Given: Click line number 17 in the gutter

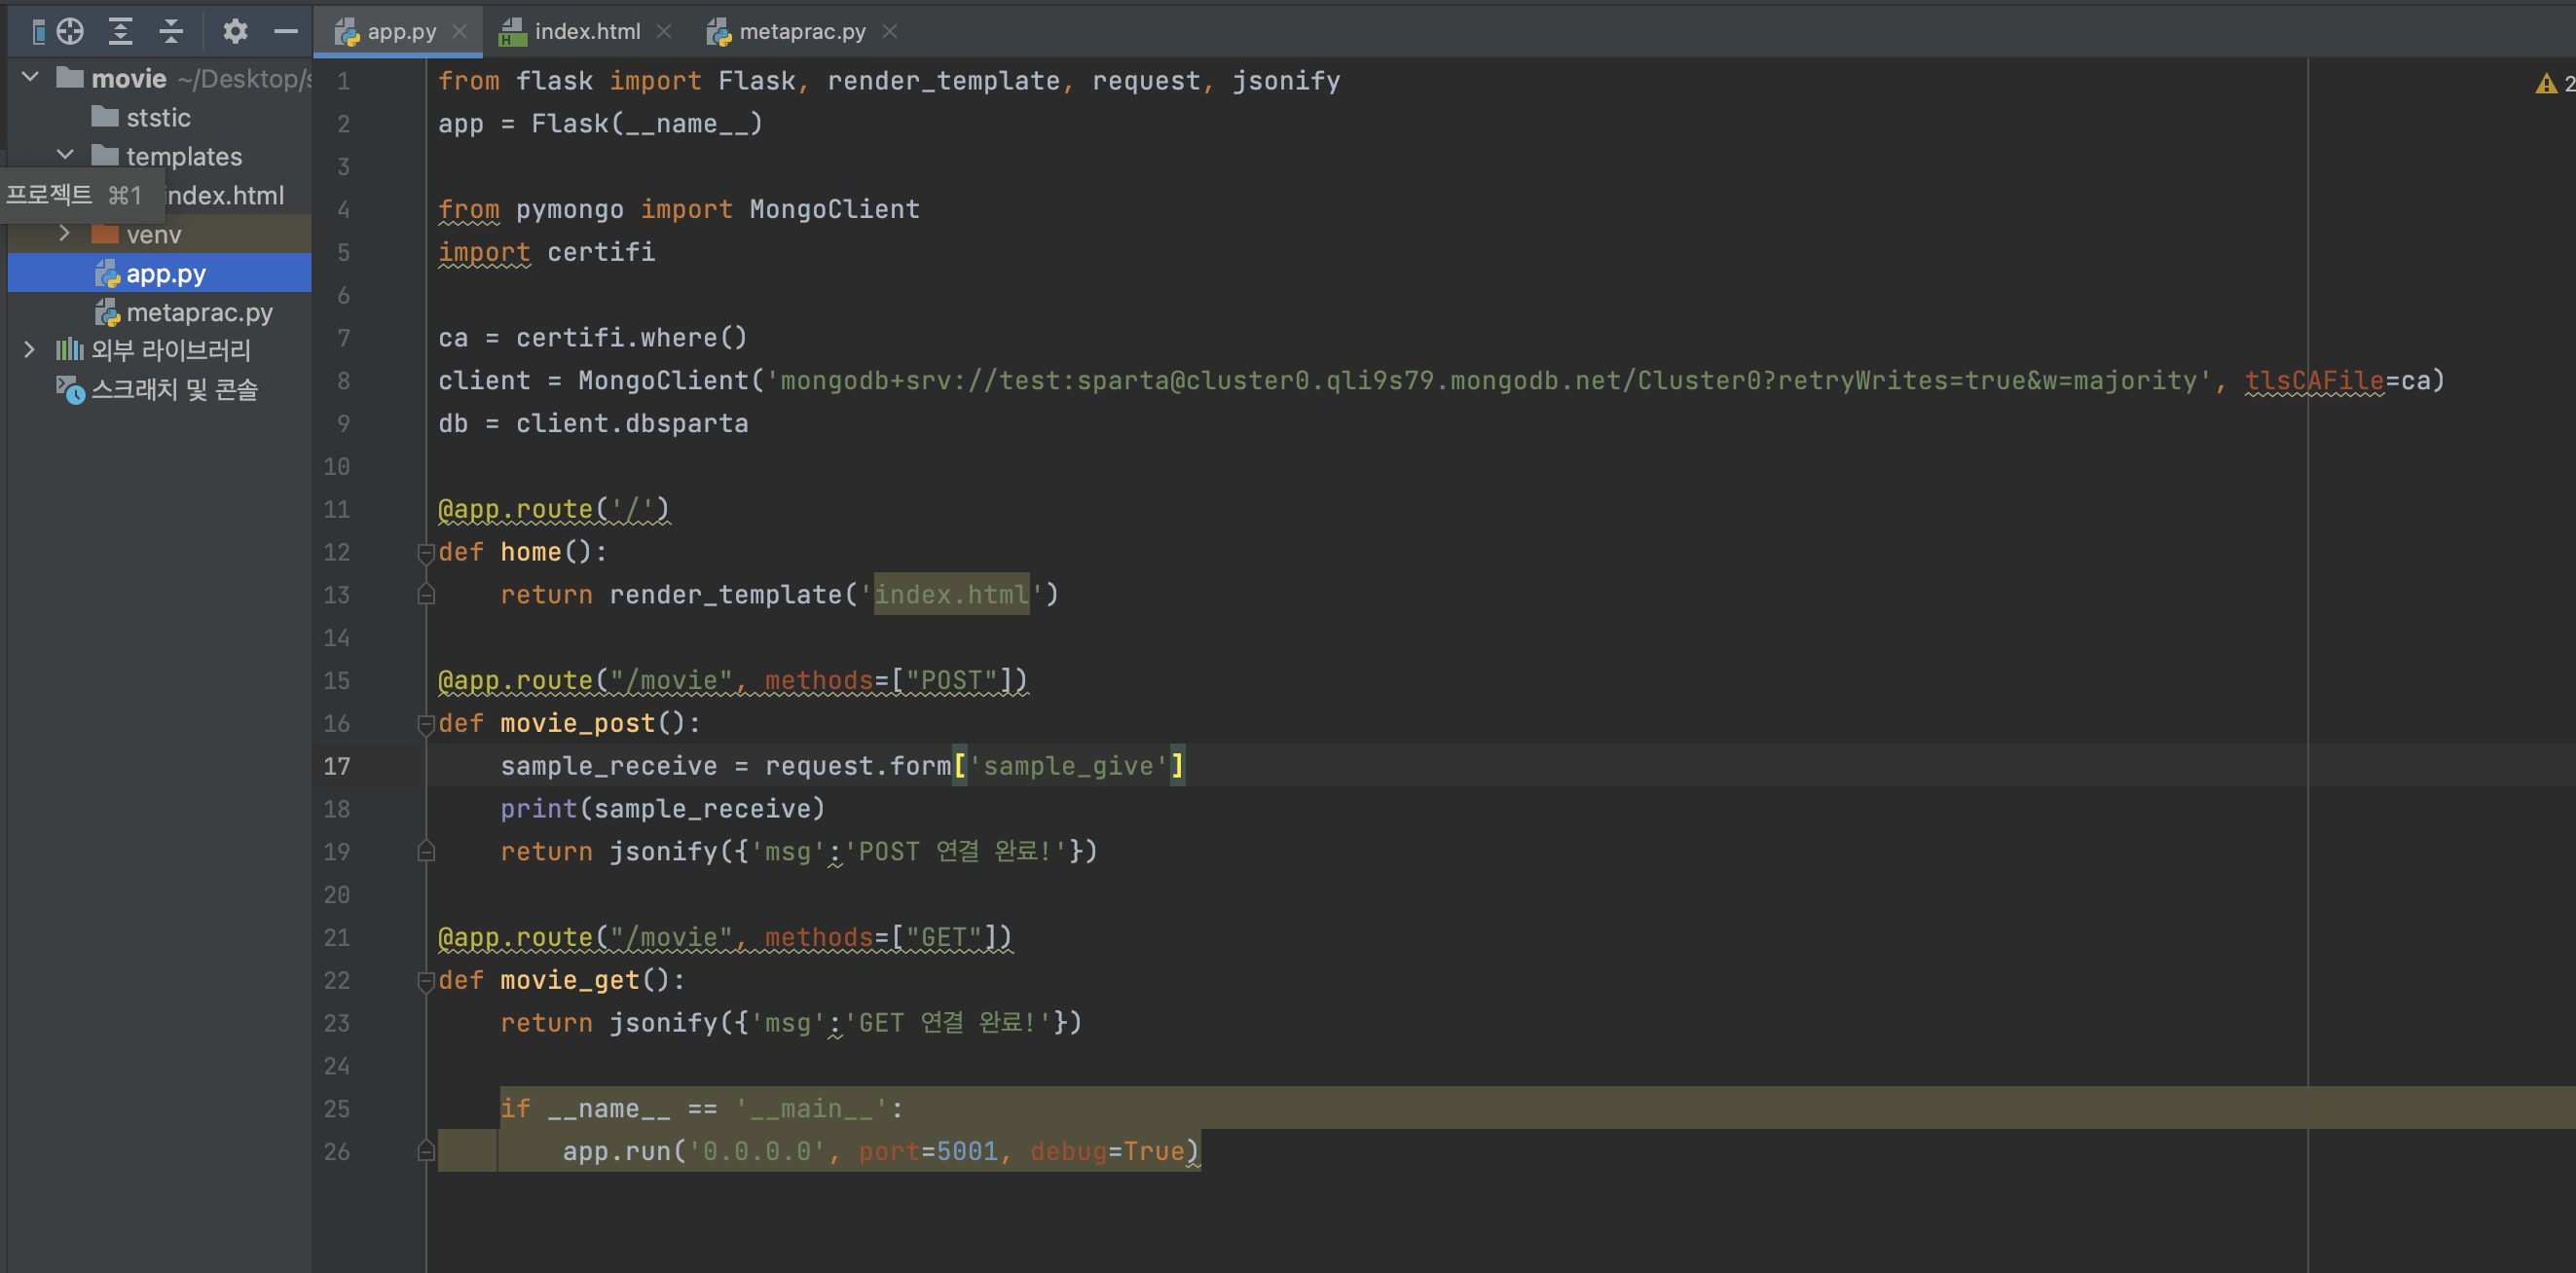Looking at the screenshot, I should pyautogui.click(x=337, y=767).
